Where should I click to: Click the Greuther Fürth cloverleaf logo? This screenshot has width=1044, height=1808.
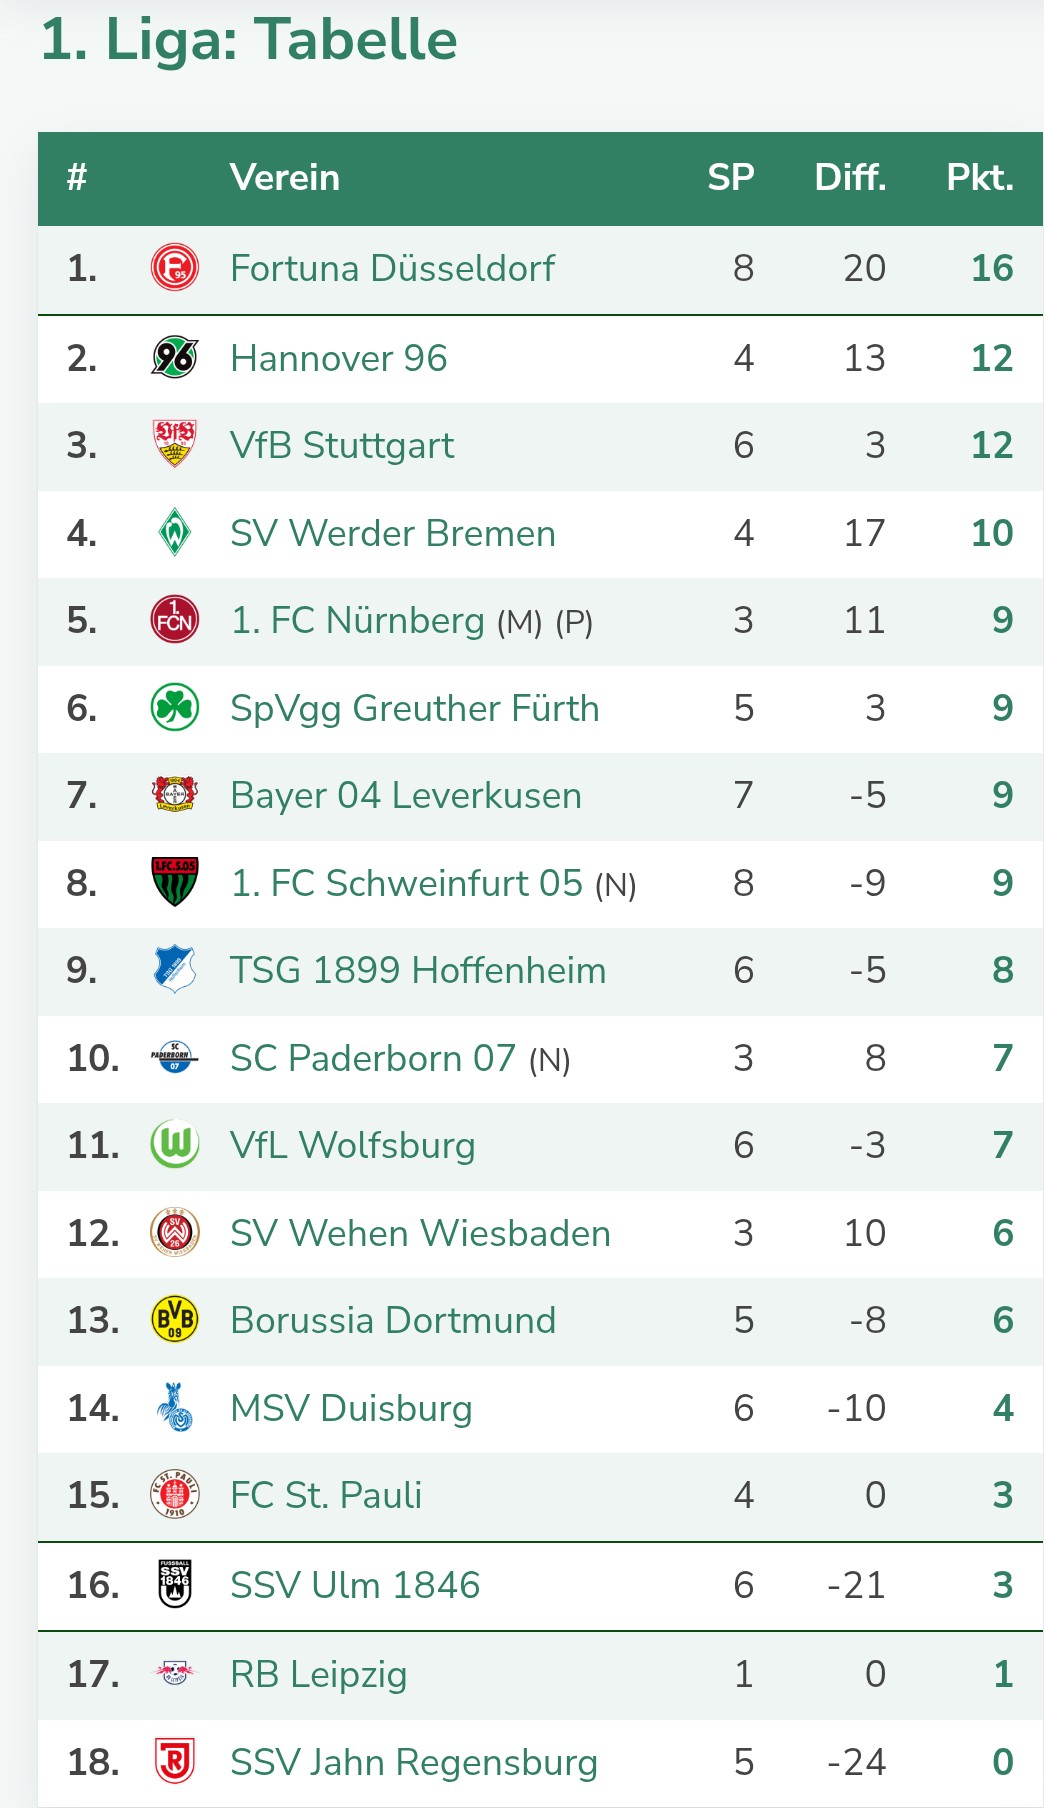point(174,708)
